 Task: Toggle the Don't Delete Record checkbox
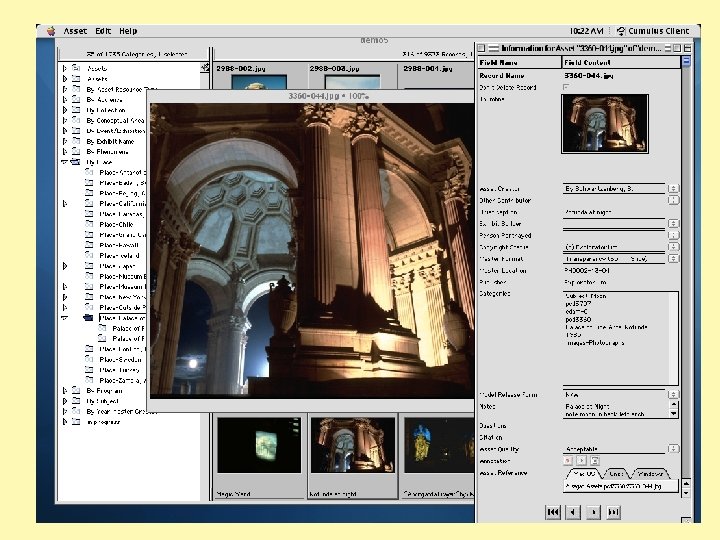(x=566, y=87)
